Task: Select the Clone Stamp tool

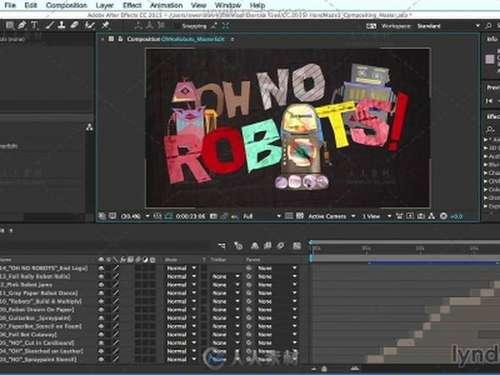Action: [61, 25]
